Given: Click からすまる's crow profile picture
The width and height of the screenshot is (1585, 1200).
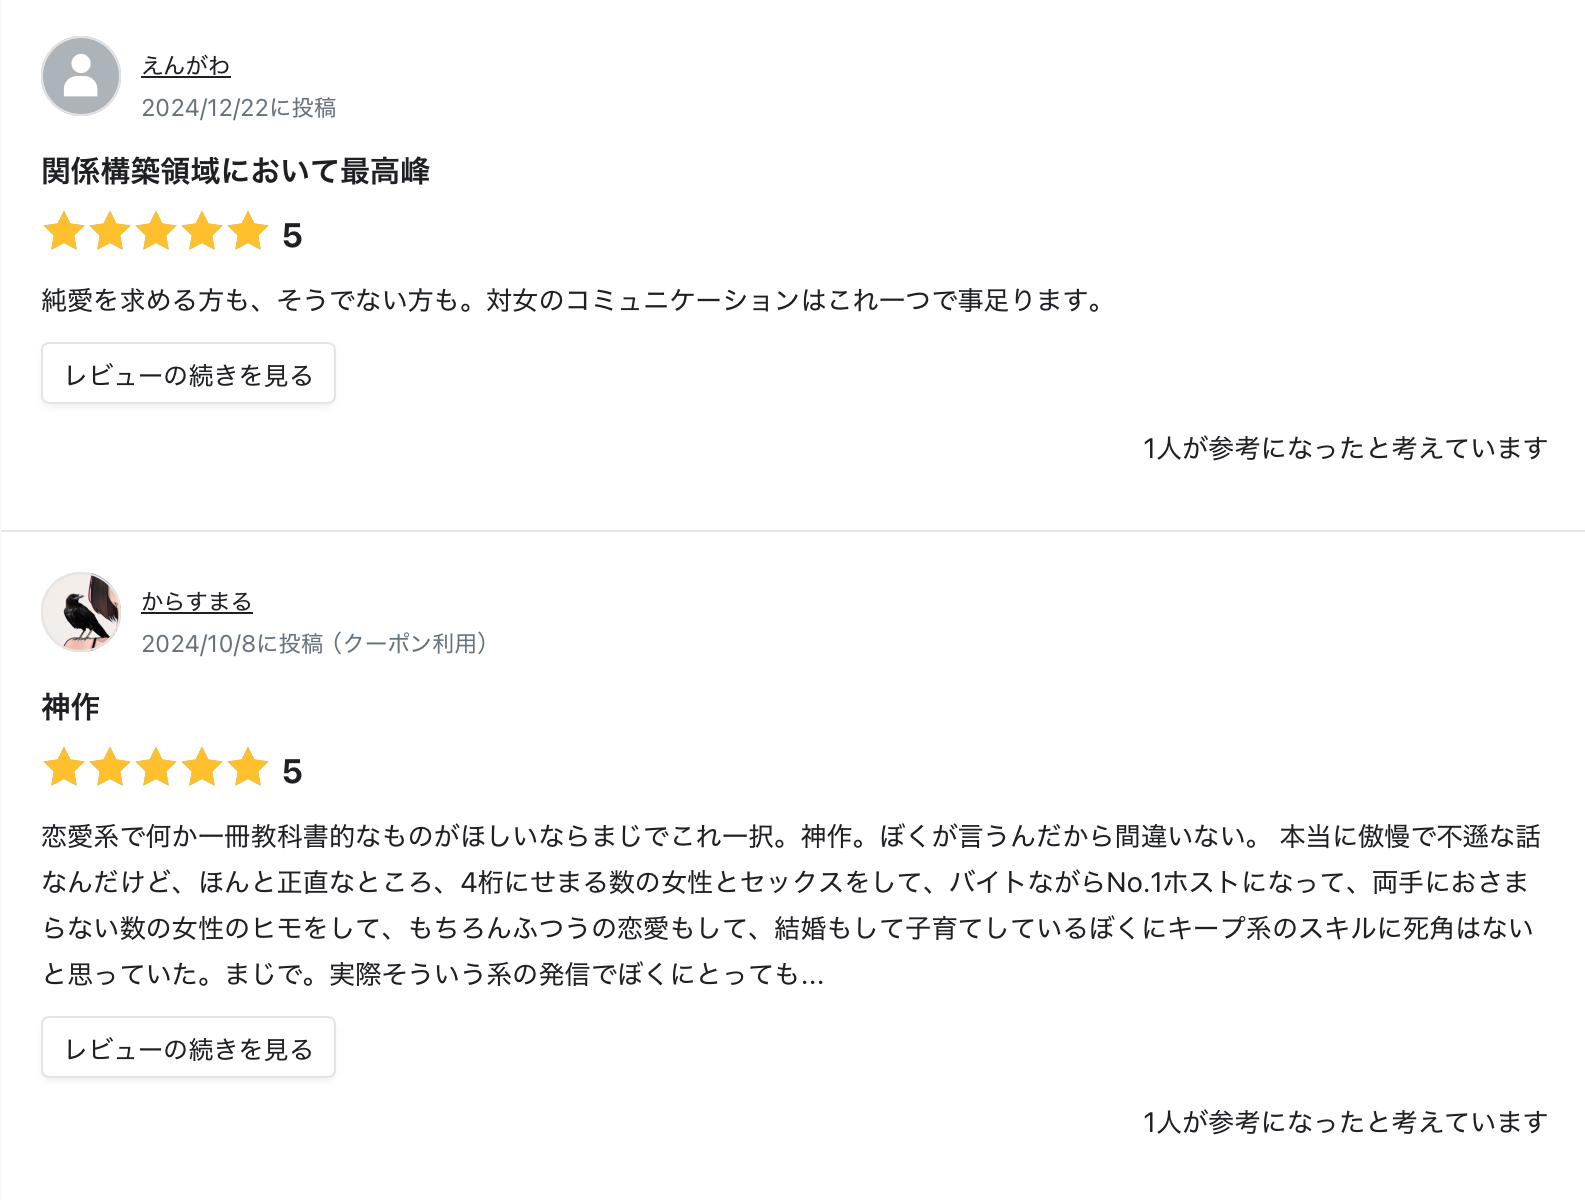Looking at the screenshot, I should [81, 612].
